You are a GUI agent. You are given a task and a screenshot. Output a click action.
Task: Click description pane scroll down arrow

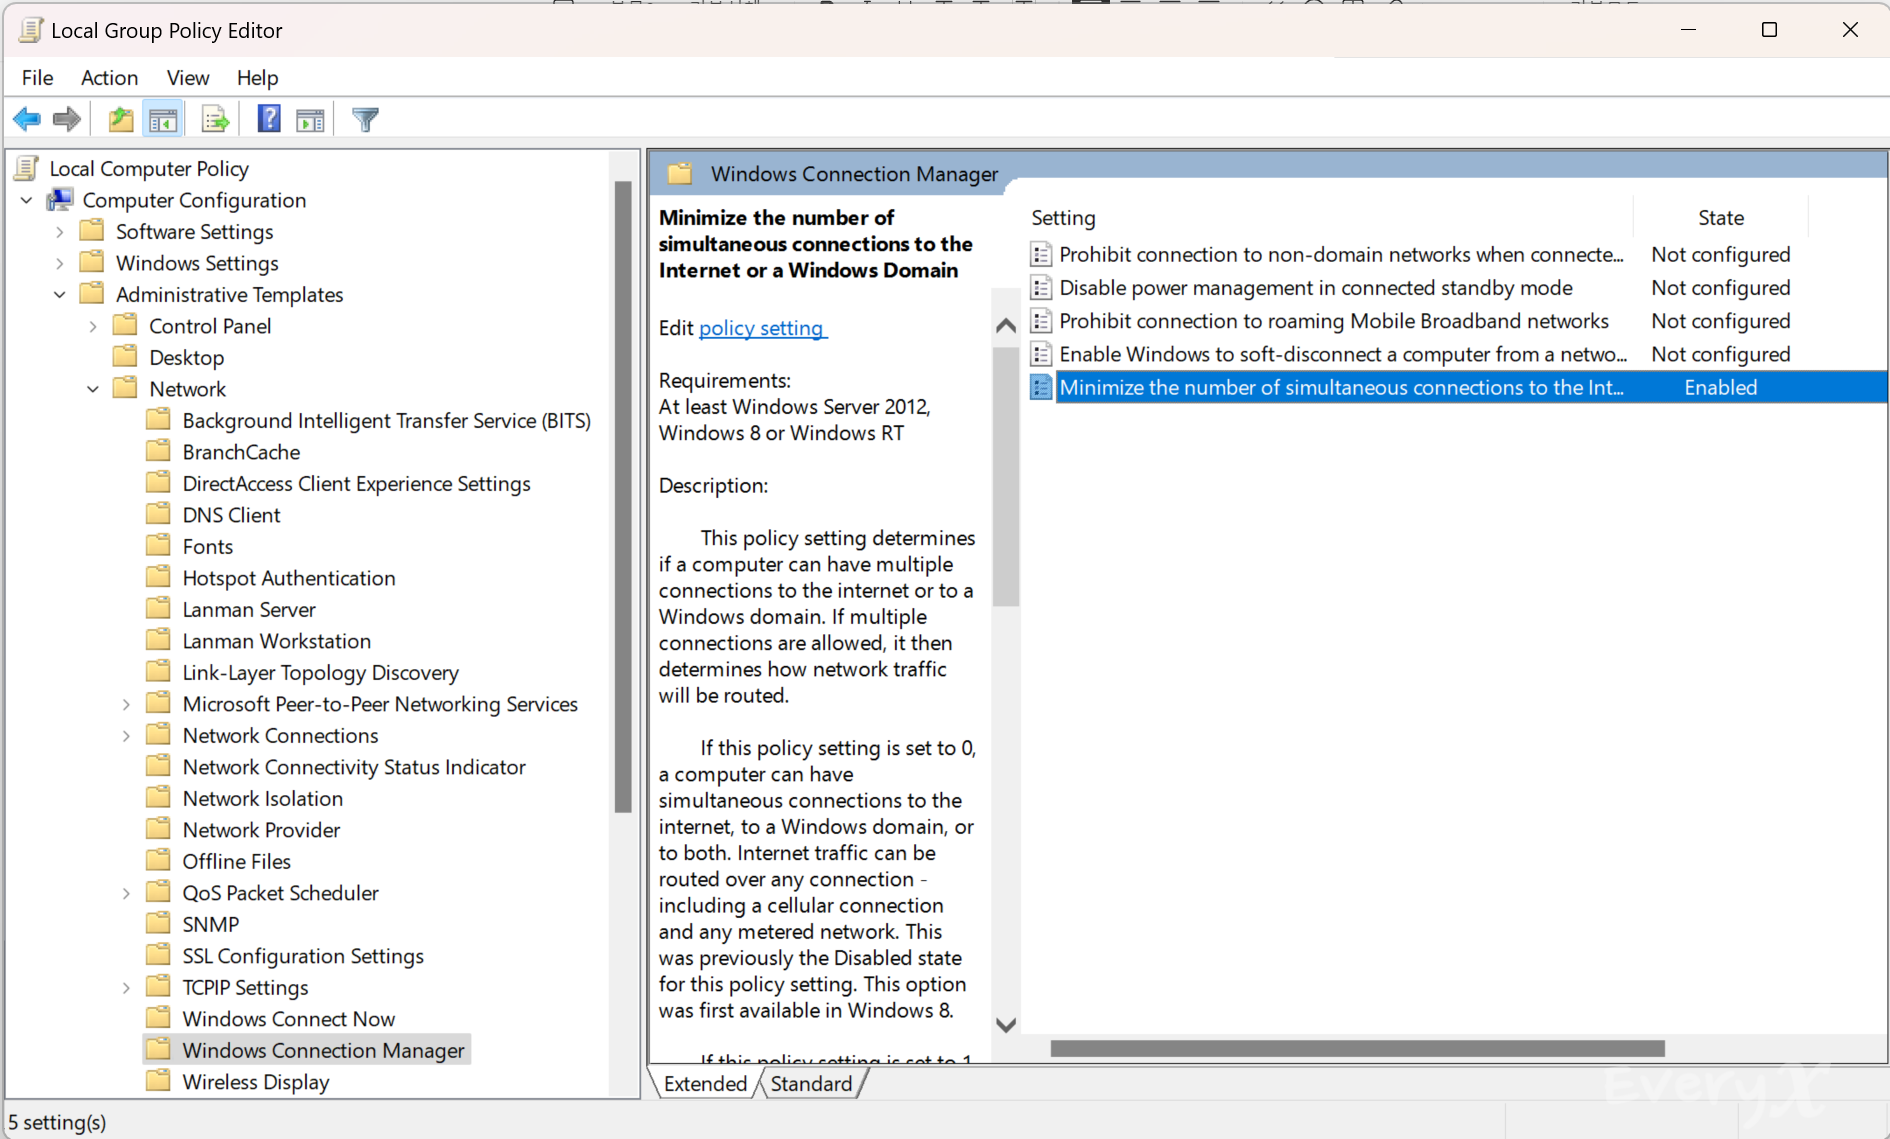click(1006, 1025)
